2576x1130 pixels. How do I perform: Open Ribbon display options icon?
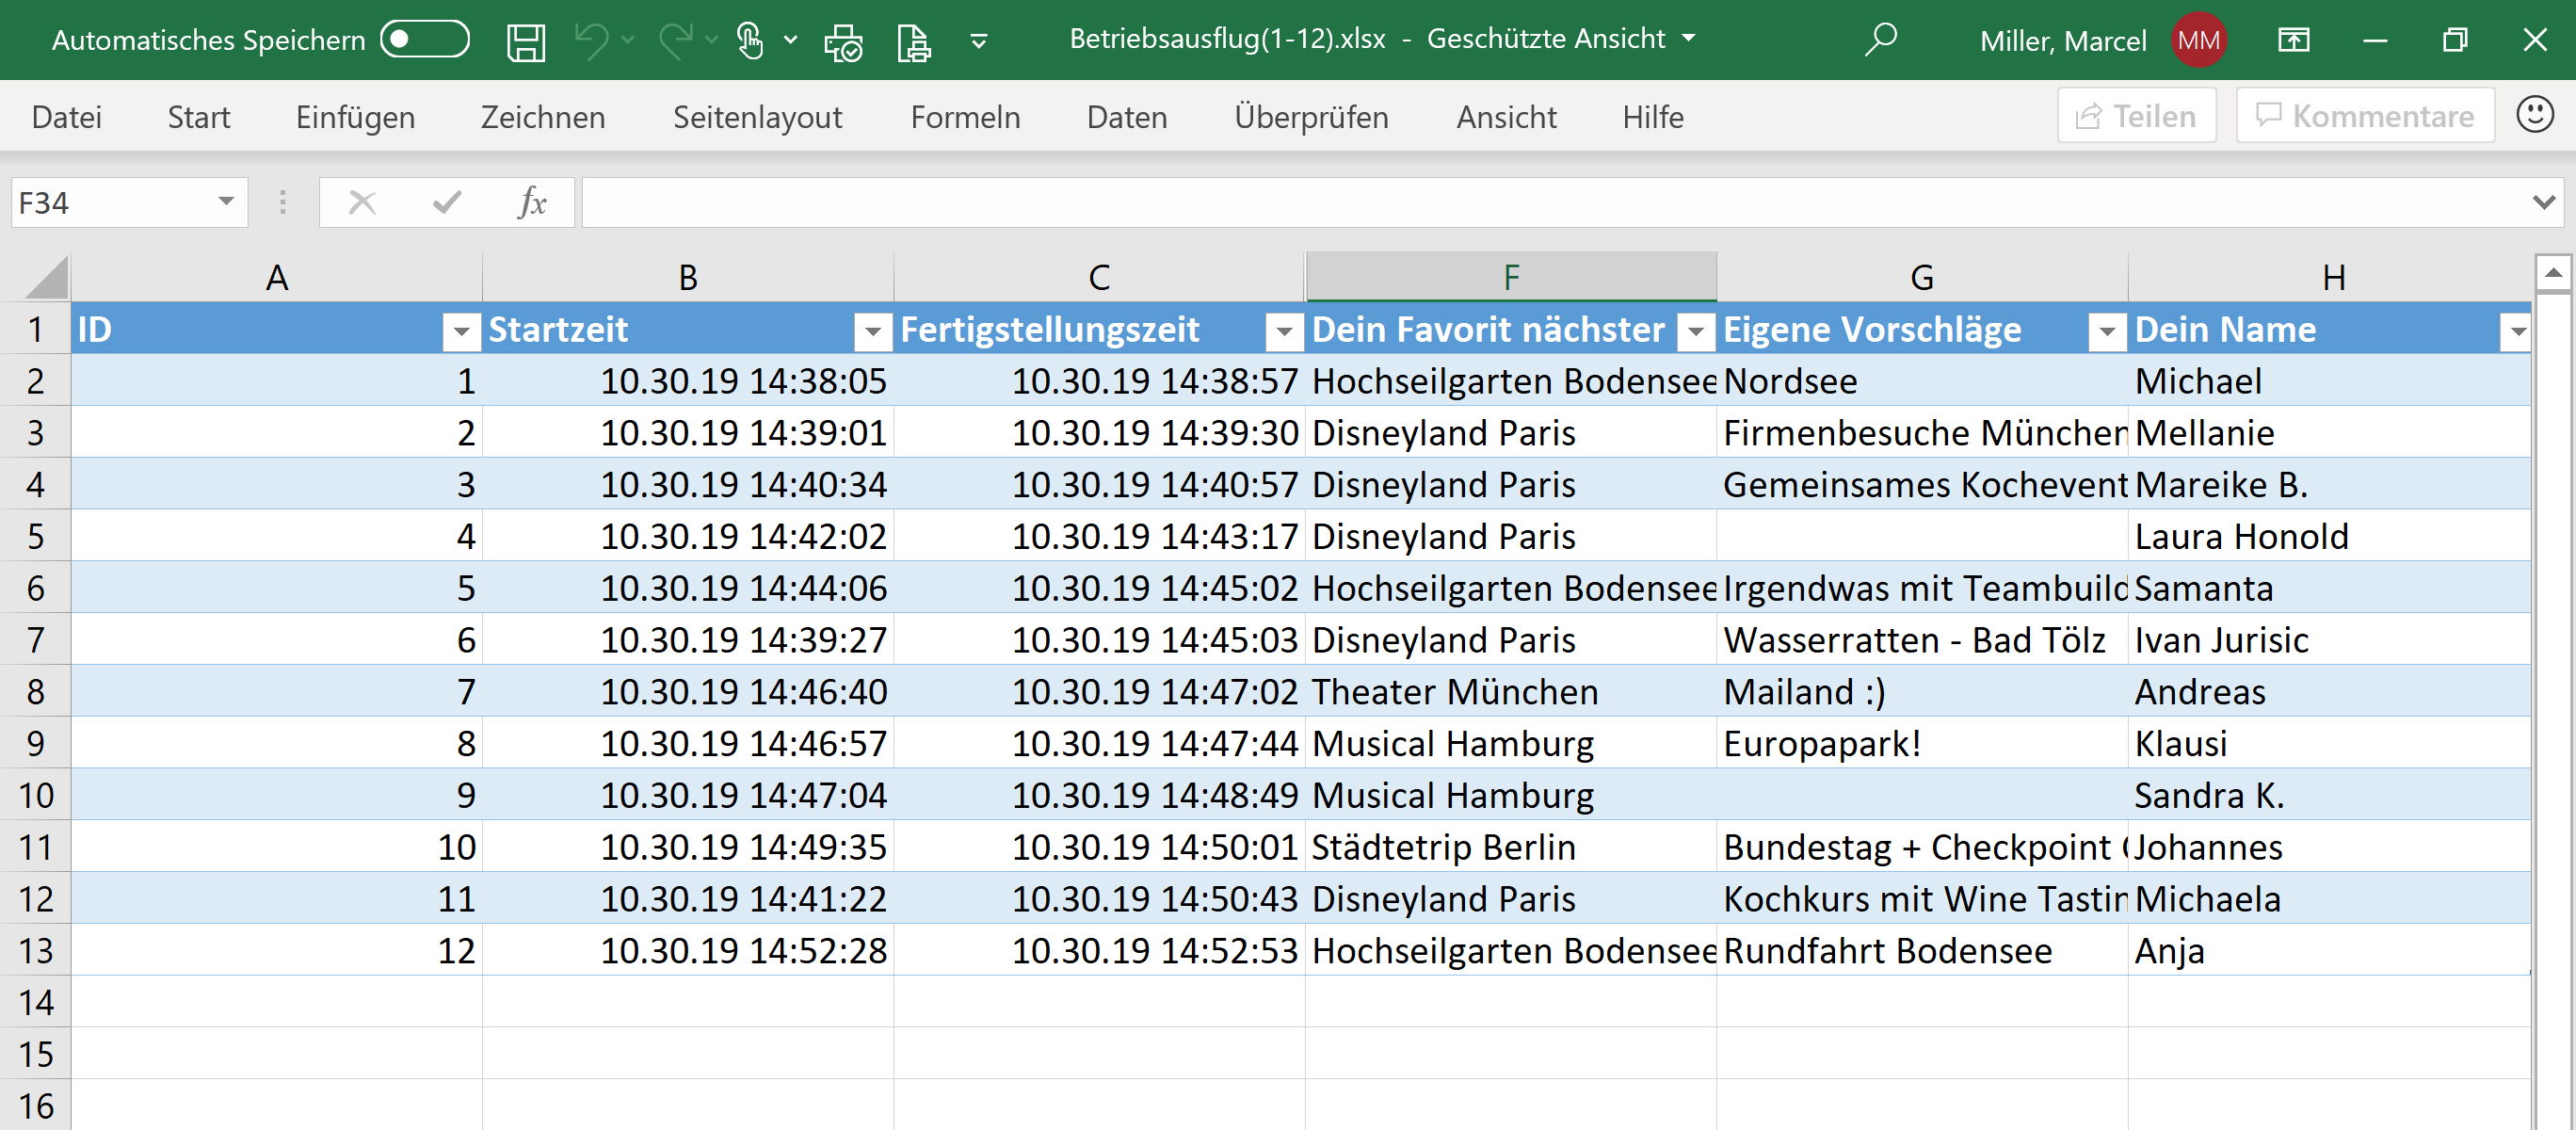pyautogui.click(x=2294, y=41)
